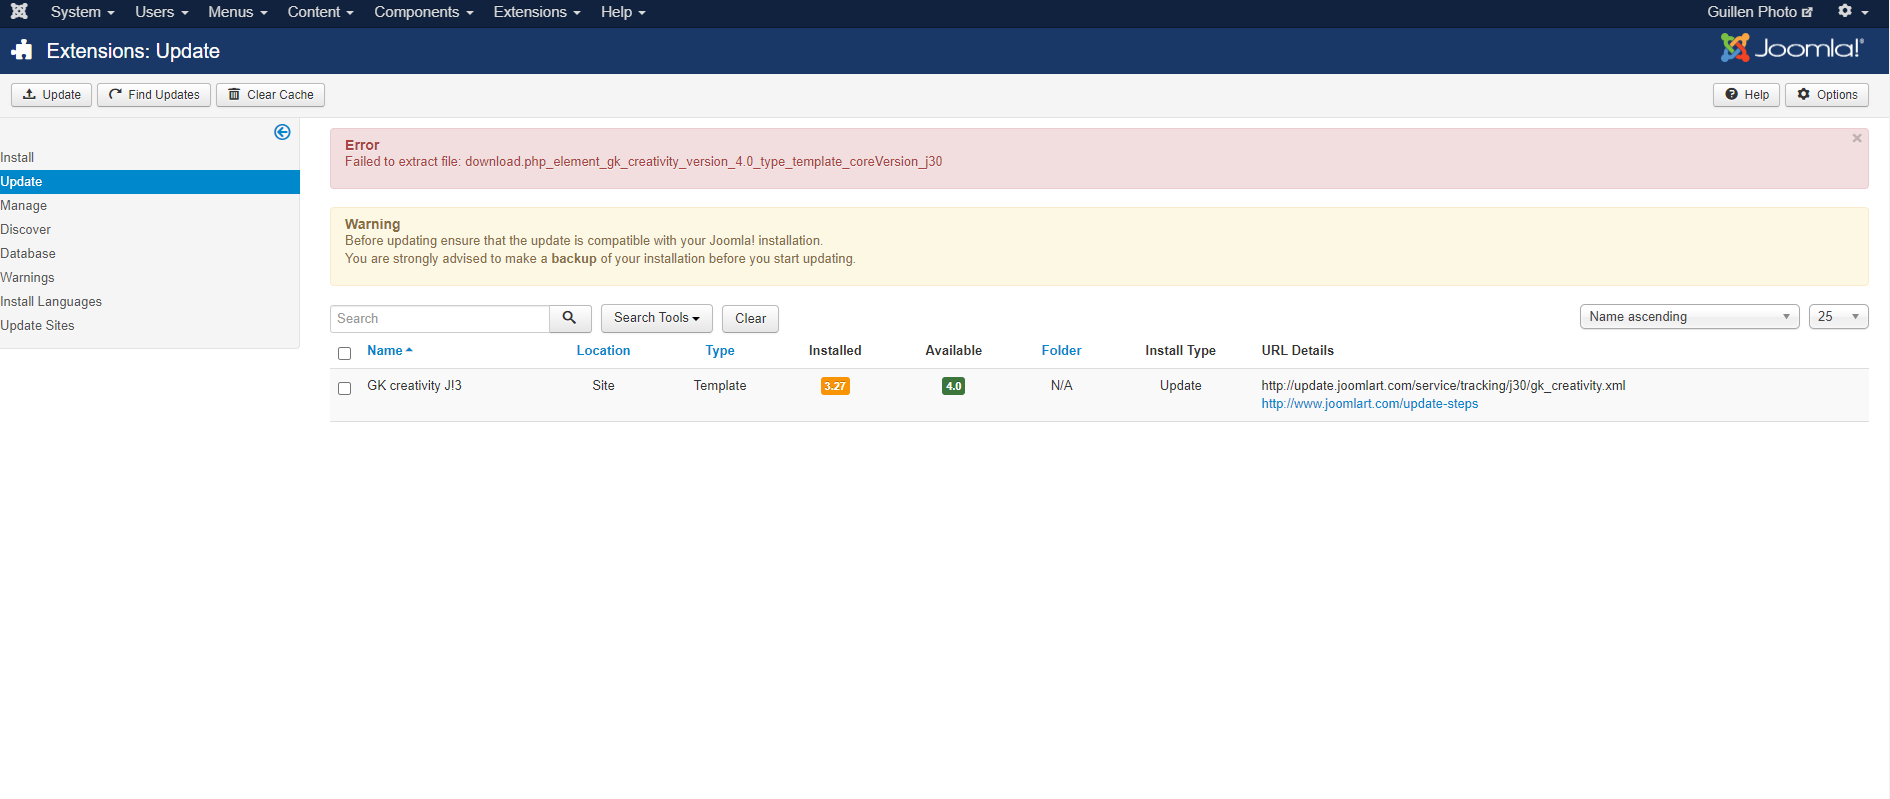Click the search magnifier button

coord(570,318)
